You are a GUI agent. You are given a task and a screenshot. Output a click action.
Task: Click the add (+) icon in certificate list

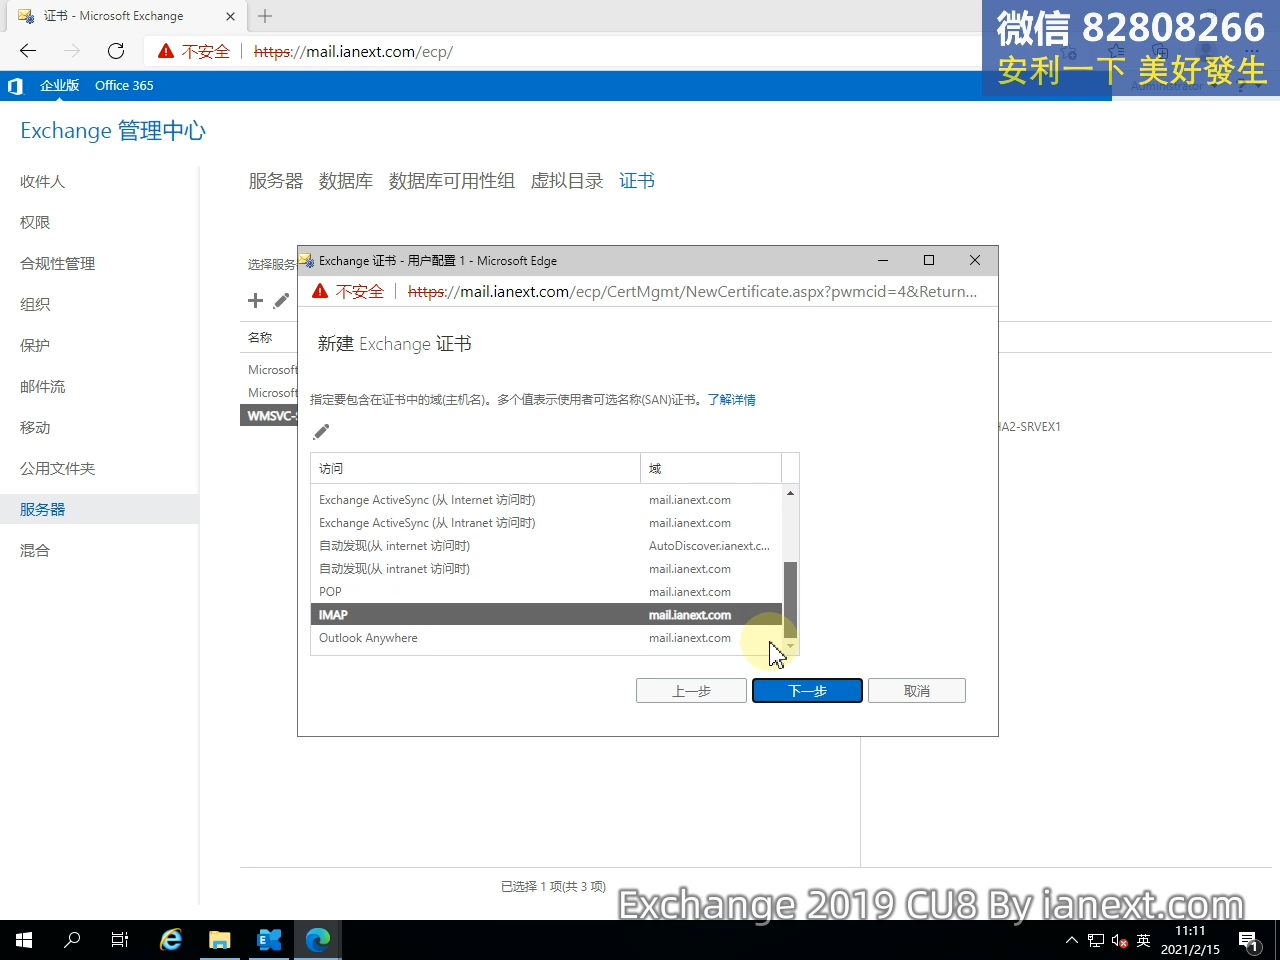(x=255, y=301)
